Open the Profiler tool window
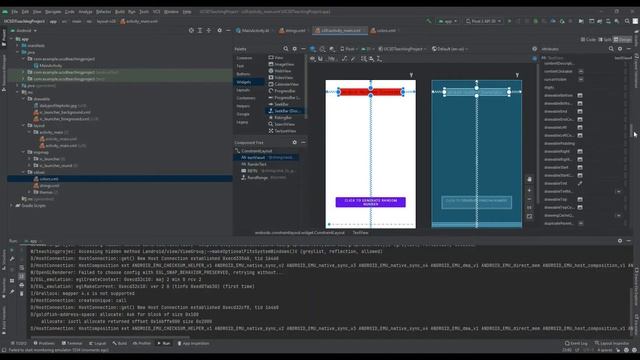The width and height of the screenshot is (640, 360). [142, 344]
